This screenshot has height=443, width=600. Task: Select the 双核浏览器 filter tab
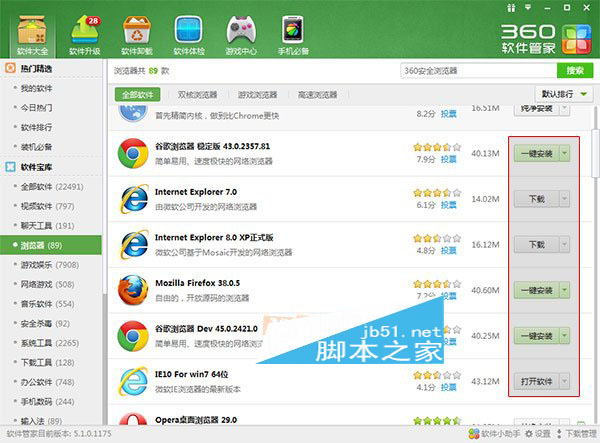click(x=197, y=94)
